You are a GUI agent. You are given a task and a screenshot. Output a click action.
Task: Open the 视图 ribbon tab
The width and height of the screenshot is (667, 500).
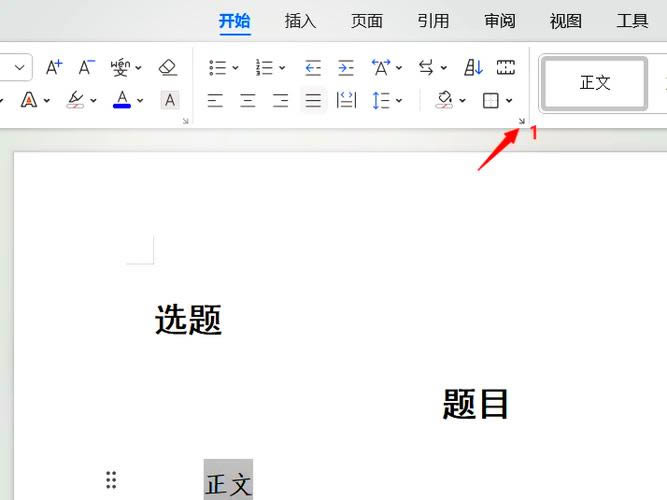565,21
